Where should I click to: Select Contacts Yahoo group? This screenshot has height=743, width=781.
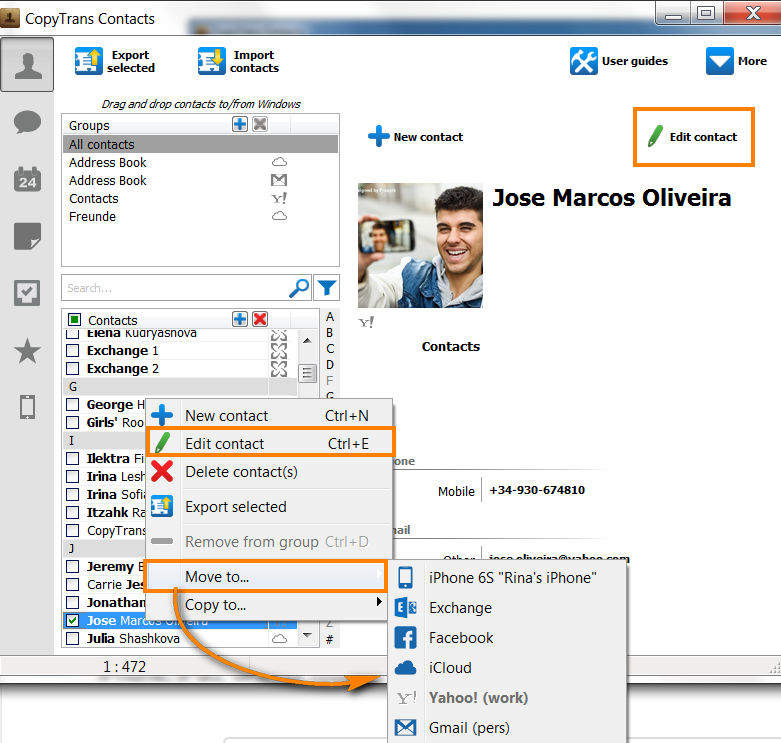(200, 198)
